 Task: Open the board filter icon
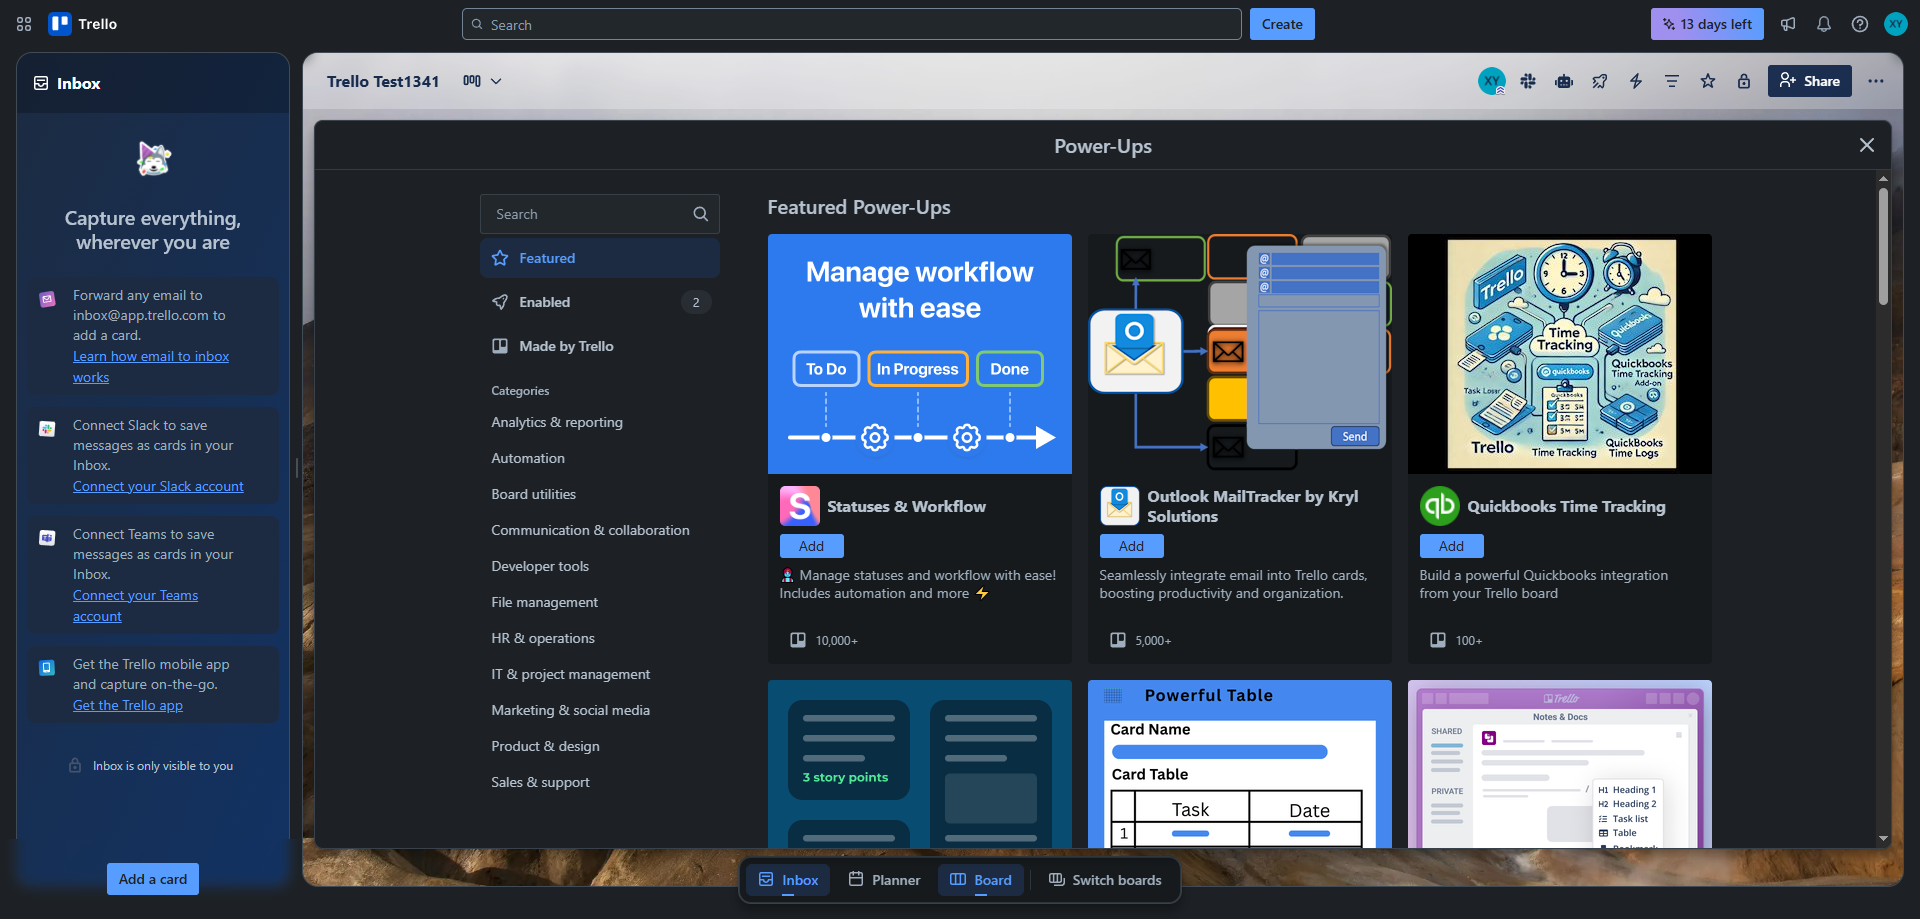pos(1672,81)
